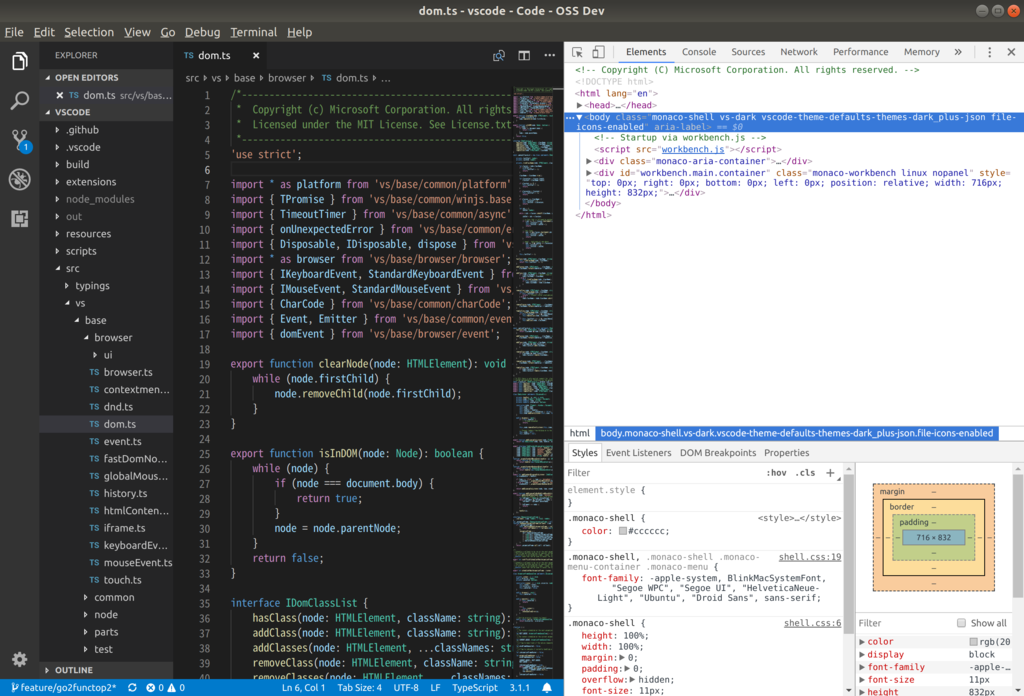Open event.ts in the file tree
This screenshot has height=696, width=1024.
(122, 441)
